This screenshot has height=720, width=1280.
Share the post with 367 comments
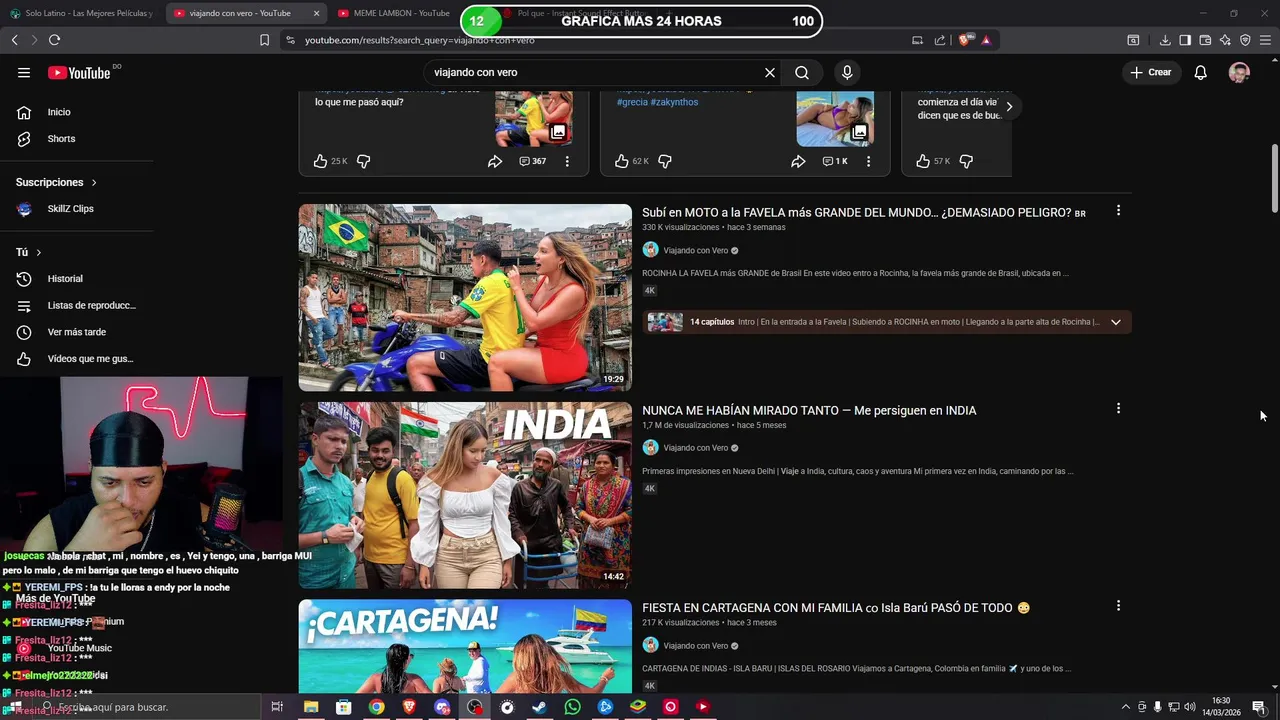pyautogui.click(x=495, y=161)
